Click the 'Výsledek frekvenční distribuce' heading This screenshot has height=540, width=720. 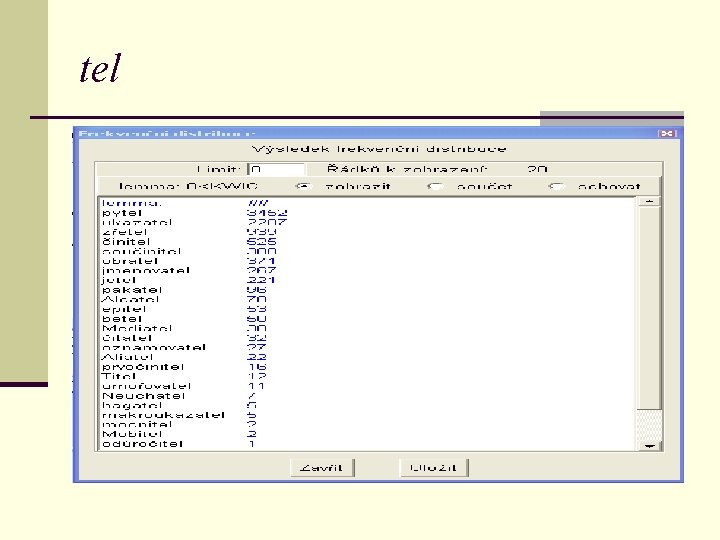coord(379,149)
